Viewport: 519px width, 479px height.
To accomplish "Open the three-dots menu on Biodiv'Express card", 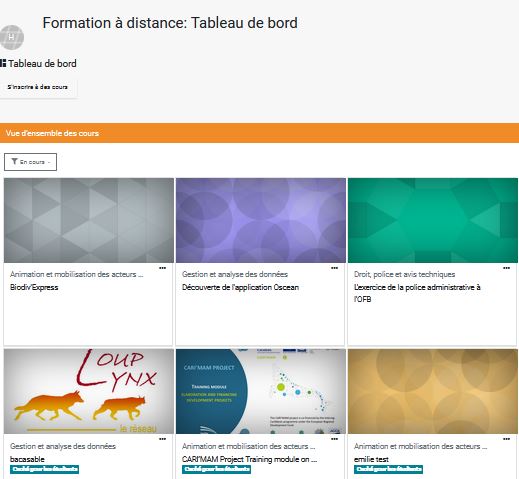I will click(x=162, y=268).
